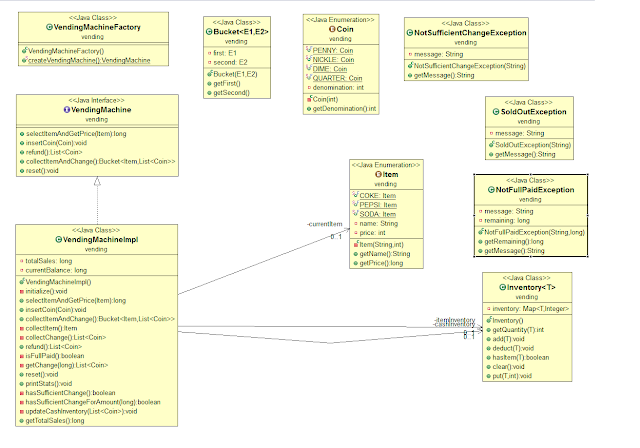This screenshot has height=448, width=640.
Task: Click the Inventory() constructor icon
Action: (489, 320)
